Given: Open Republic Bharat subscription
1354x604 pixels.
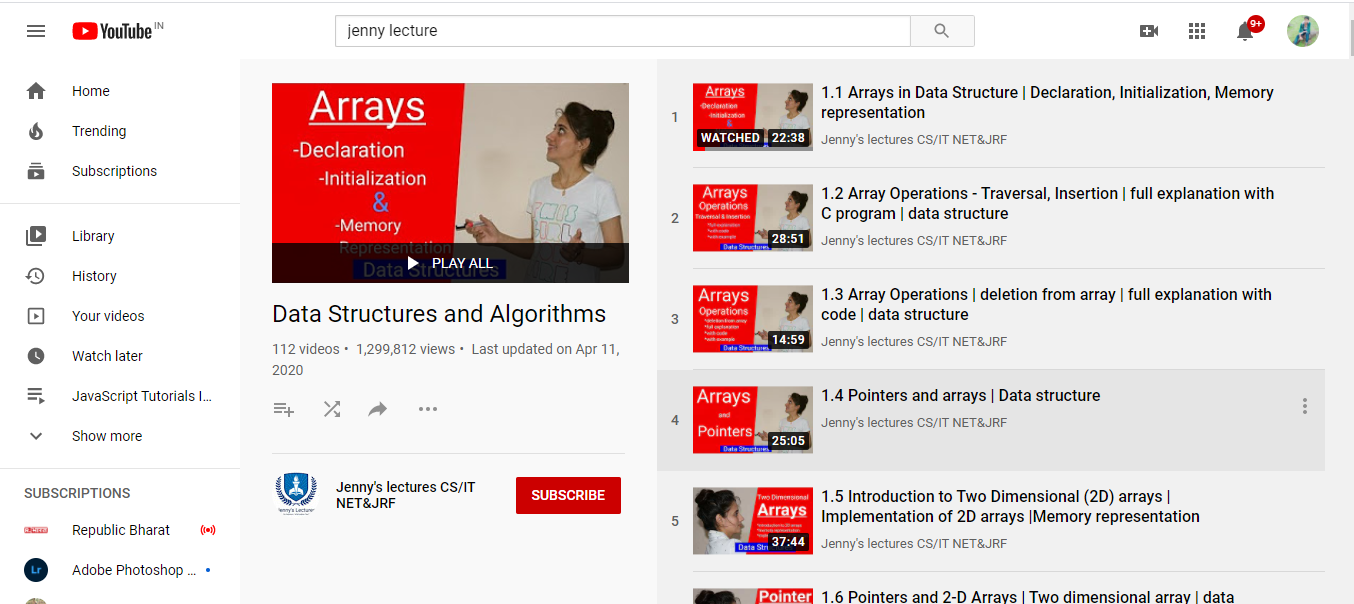Looking at the screenshot, I should click(120, 530).
